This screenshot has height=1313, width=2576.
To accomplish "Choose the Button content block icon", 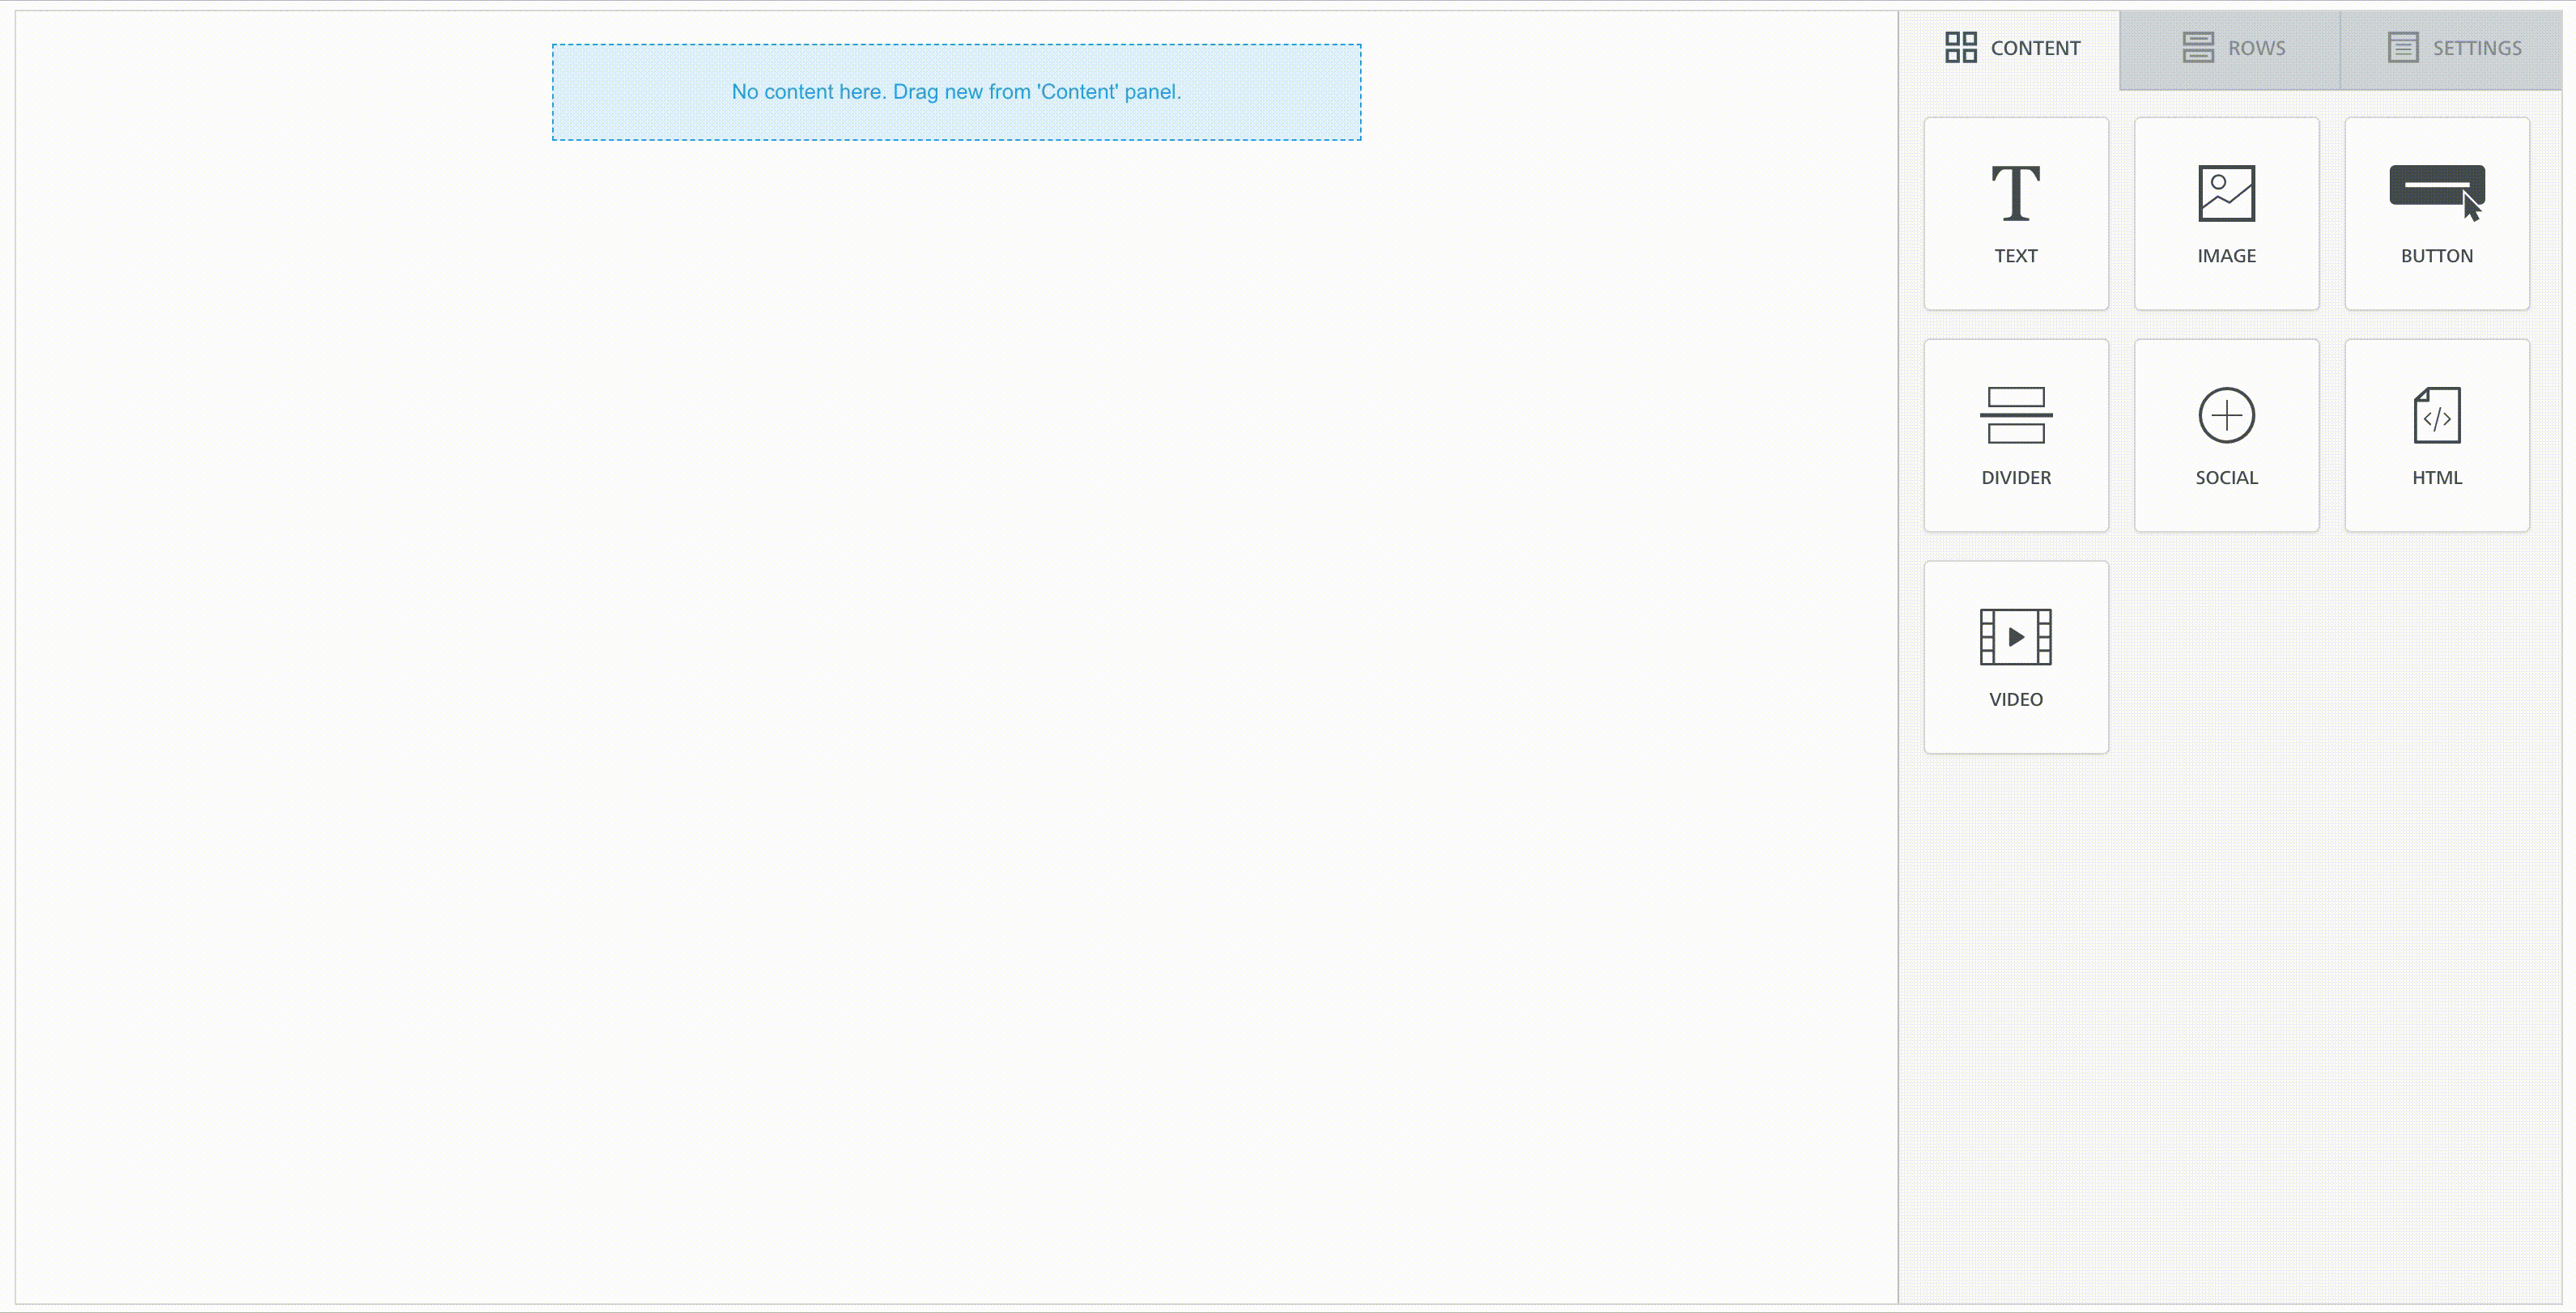I will tap(2436, 190).
